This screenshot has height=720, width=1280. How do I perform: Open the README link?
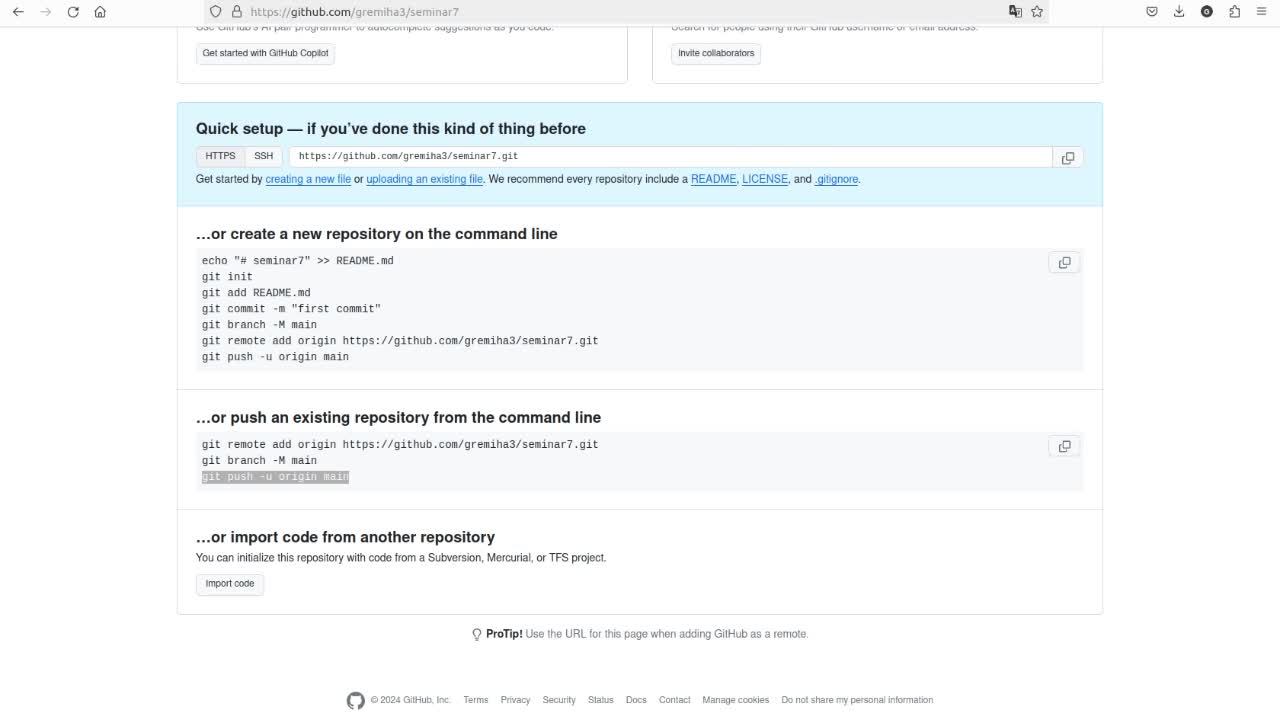(x=713, y=180)
